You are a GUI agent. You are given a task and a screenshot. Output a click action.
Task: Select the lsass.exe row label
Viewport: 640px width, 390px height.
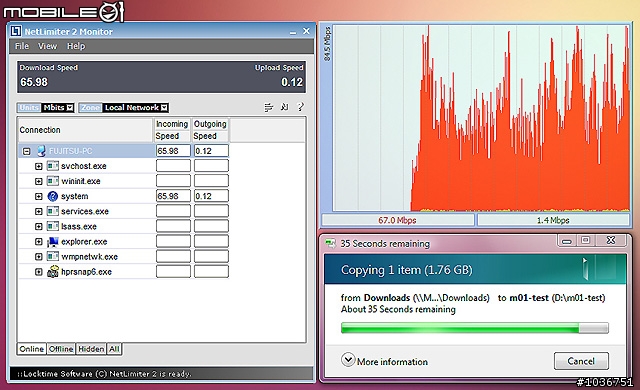tap(79, 226)
